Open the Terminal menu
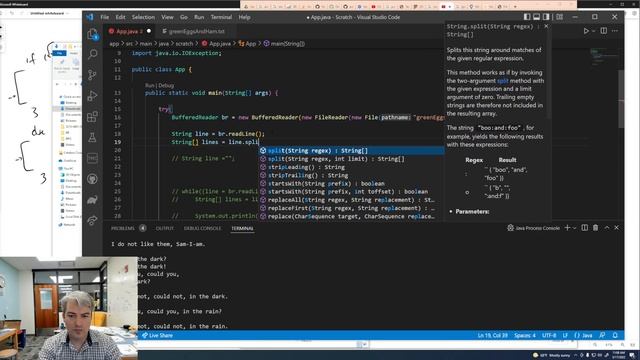Image resolution: width=640 pixels, height=360 pixels. coord(221,17)
